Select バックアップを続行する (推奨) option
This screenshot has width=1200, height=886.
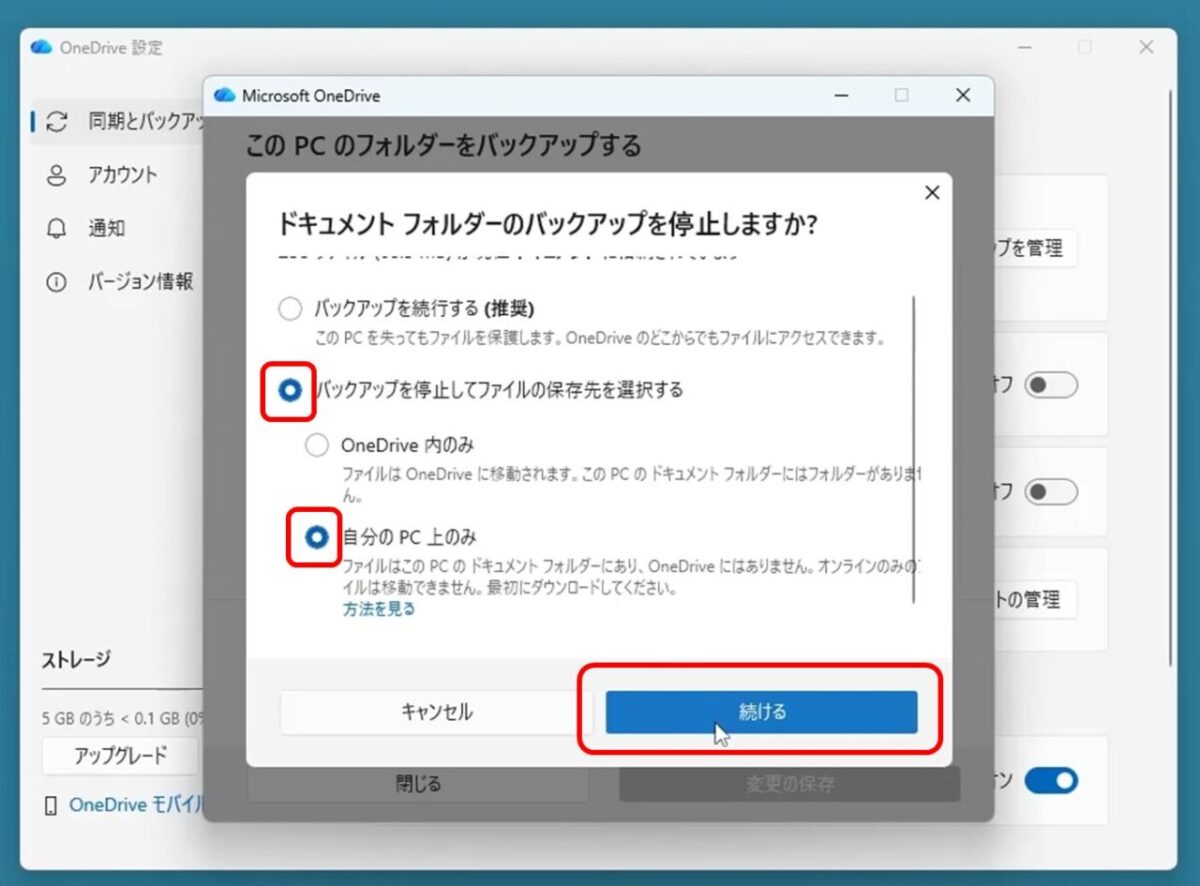(x=290, y=310)
